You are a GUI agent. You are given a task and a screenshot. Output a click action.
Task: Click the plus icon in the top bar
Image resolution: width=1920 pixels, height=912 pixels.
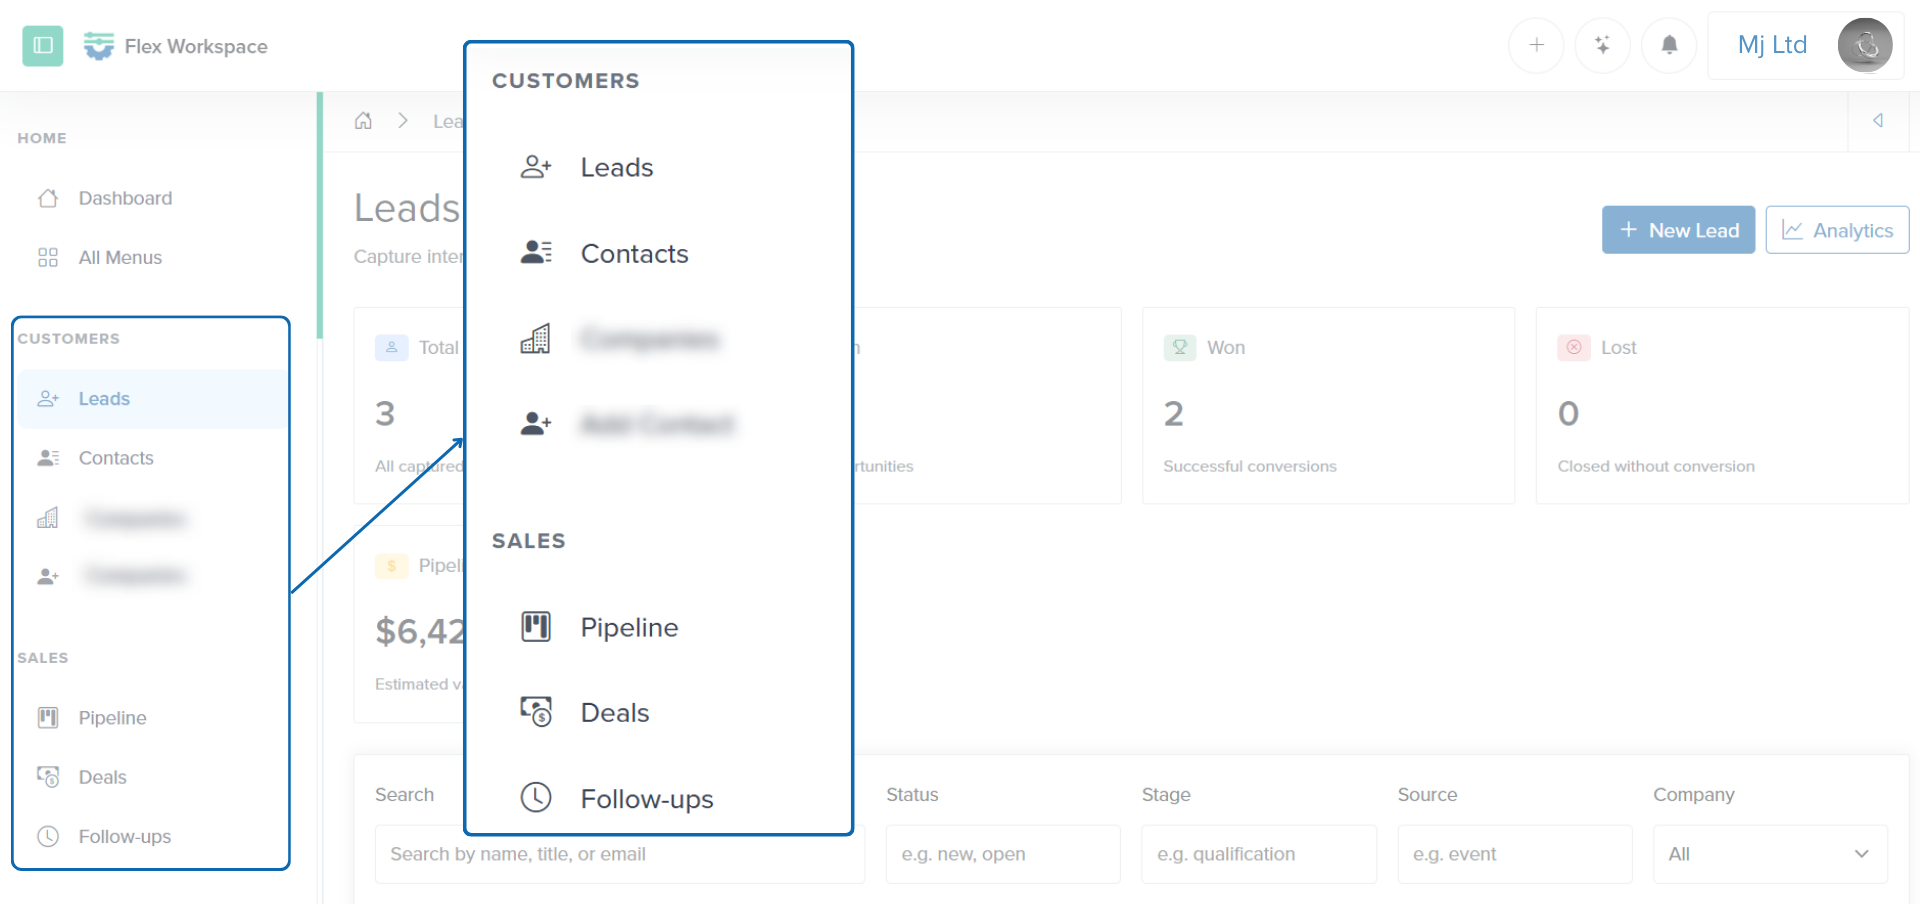[x=1536, y=45]
